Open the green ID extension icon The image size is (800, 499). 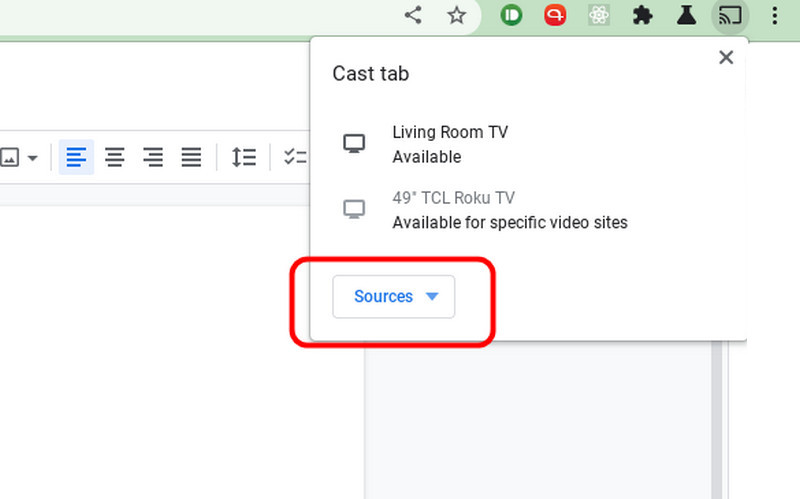click(511, 15)
